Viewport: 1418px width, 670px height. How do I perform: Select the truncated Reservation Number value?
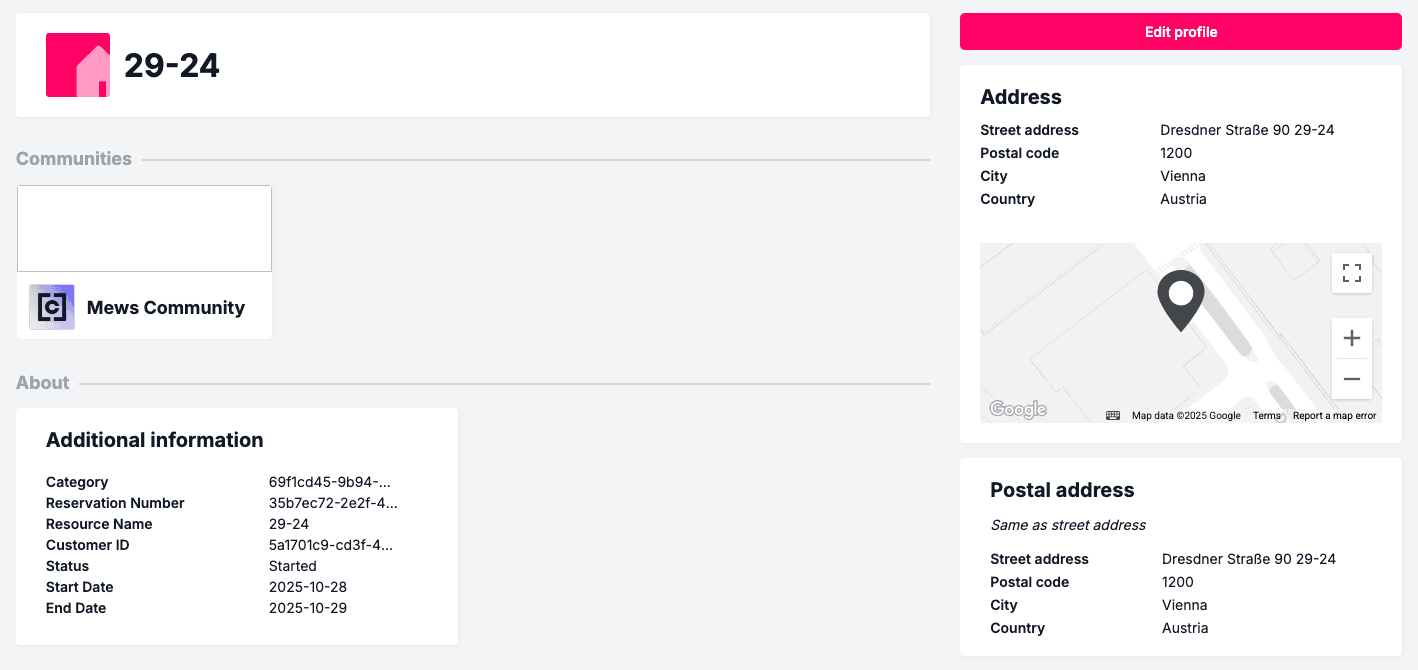pyautogui.click(x=333, y=503)
